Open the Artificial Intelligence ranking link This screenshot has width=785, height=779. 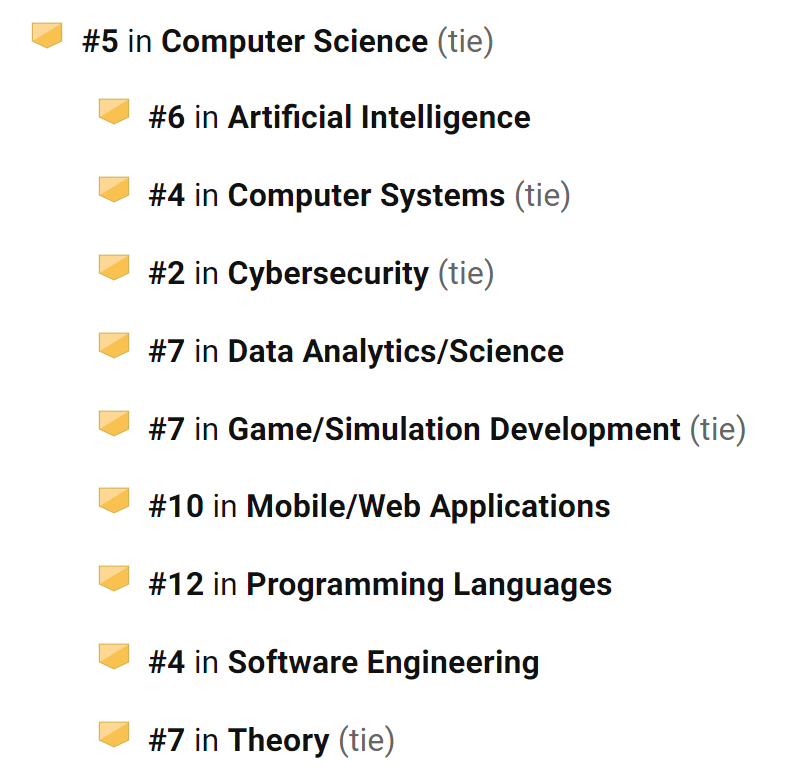(379, 118)
